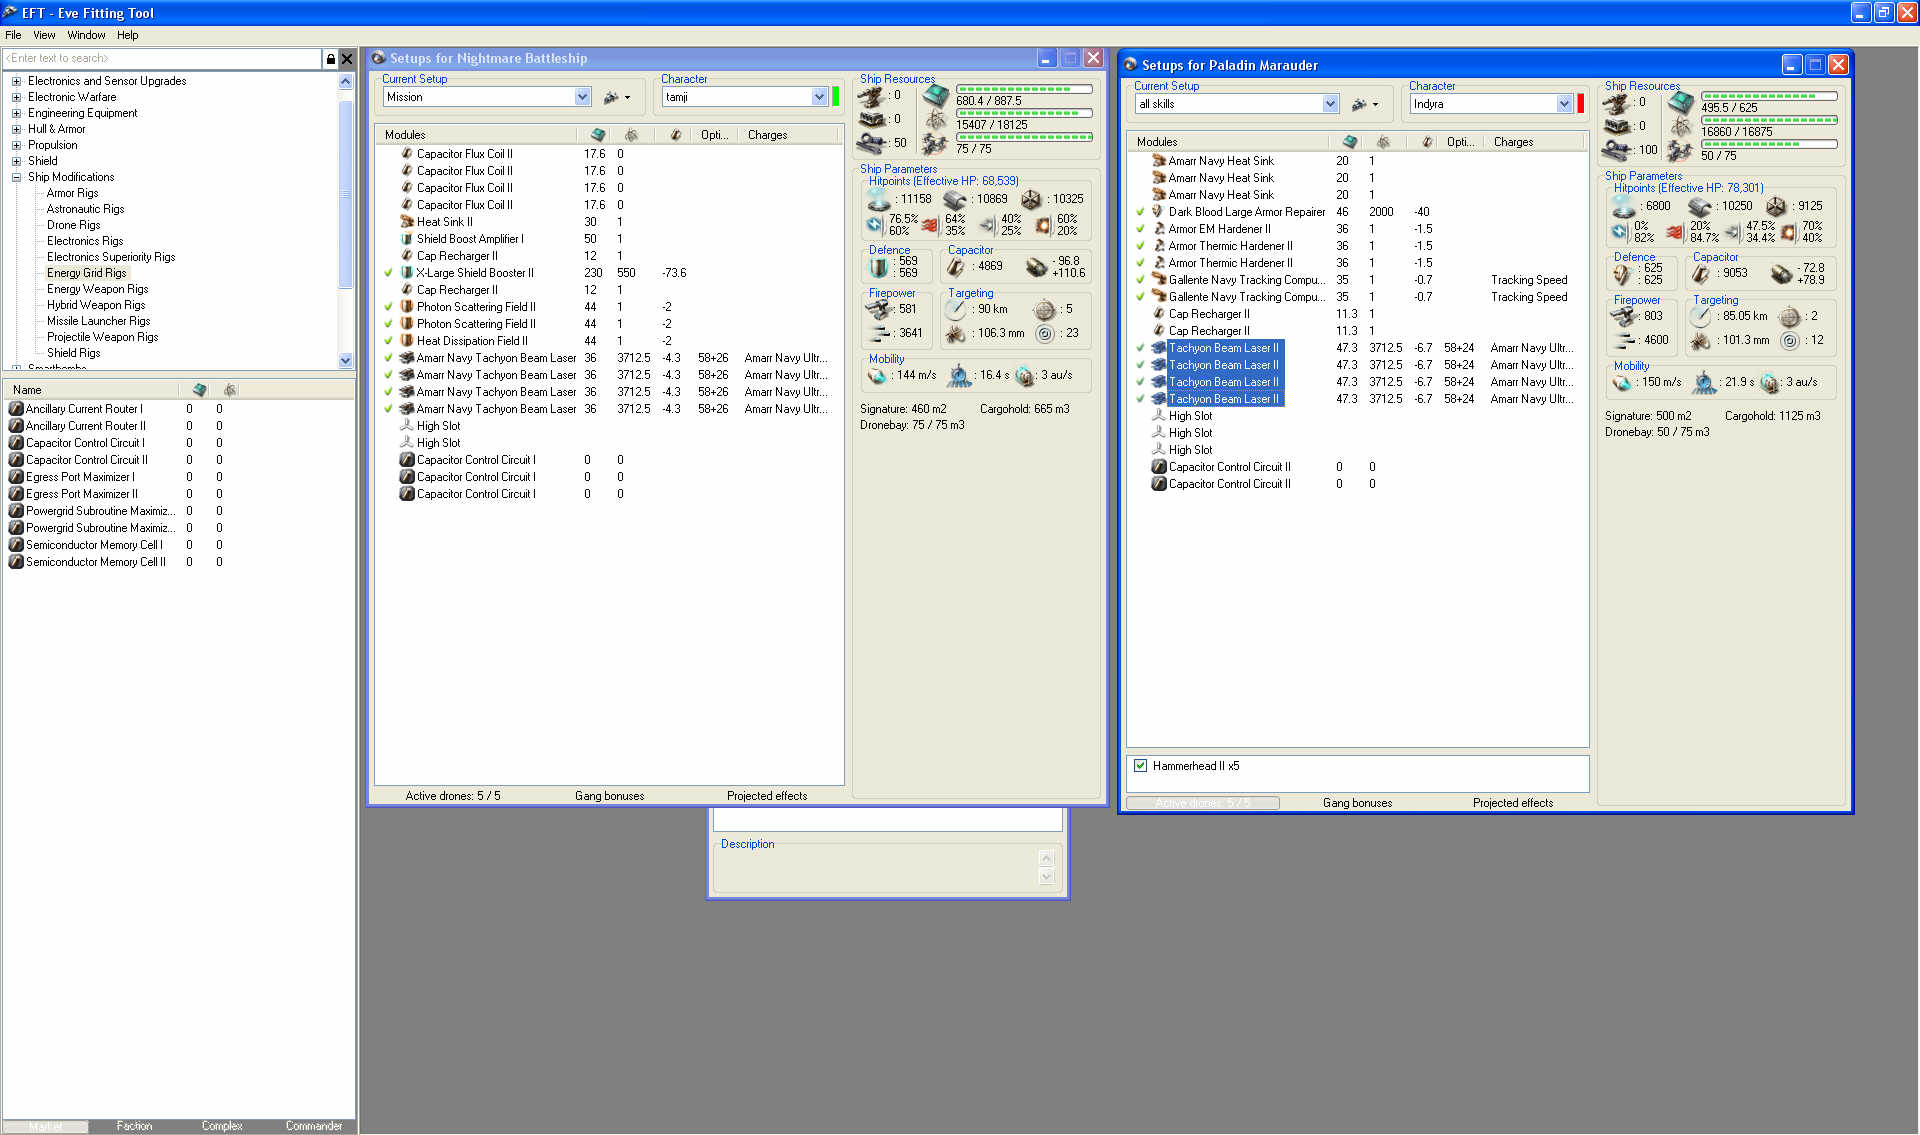Click powergrid column icon in Paladin modules header
The width and height of the screenshot is (1920, 1135).
(x=1383, y=142)
